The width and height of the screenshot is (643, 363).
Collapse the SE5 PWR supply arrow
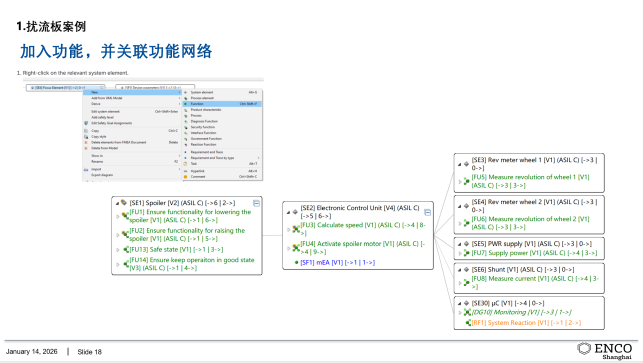(x=459, y=244)
